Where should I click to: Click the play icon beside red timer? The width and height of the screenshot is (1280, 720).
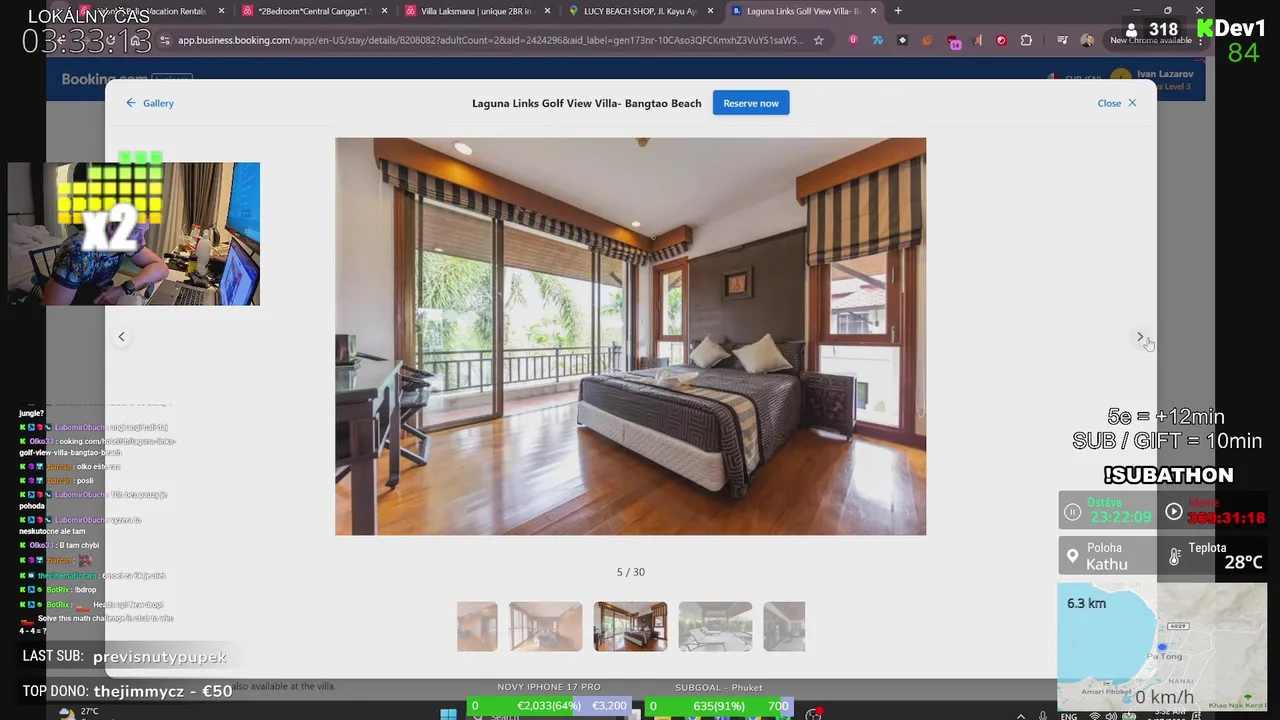click(1174, 512)
